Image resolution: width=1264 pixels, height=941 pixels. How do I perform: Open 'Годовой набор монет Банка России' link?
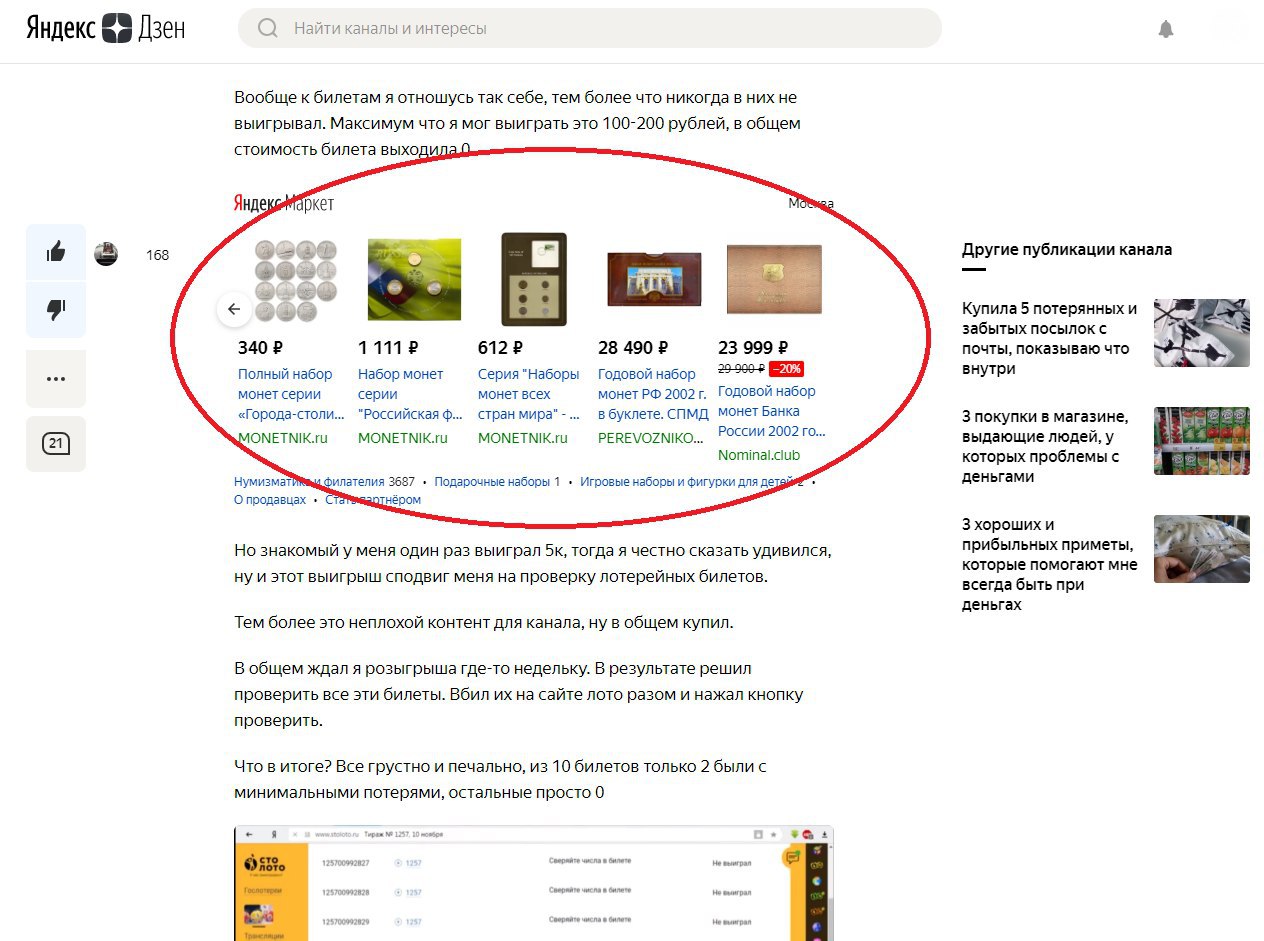pyautogui.click(x=772, y=411)
